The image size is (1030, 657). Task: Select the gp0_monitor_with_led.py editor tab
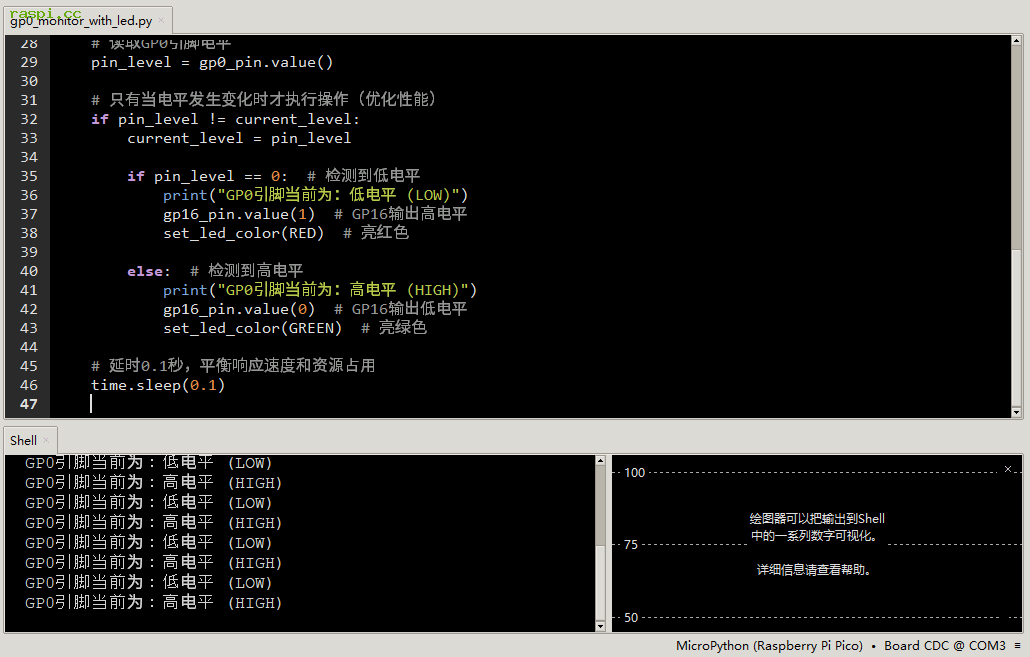point(80,20)
